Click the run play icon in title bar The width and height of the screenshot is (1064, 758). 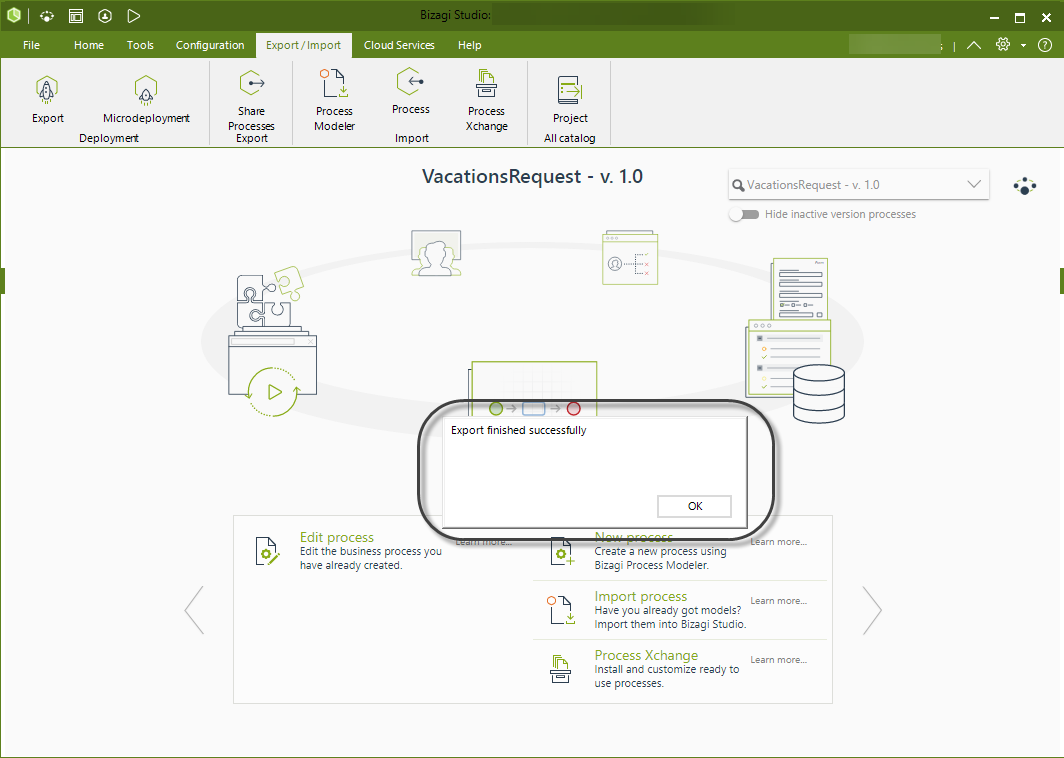click(134, 16)
